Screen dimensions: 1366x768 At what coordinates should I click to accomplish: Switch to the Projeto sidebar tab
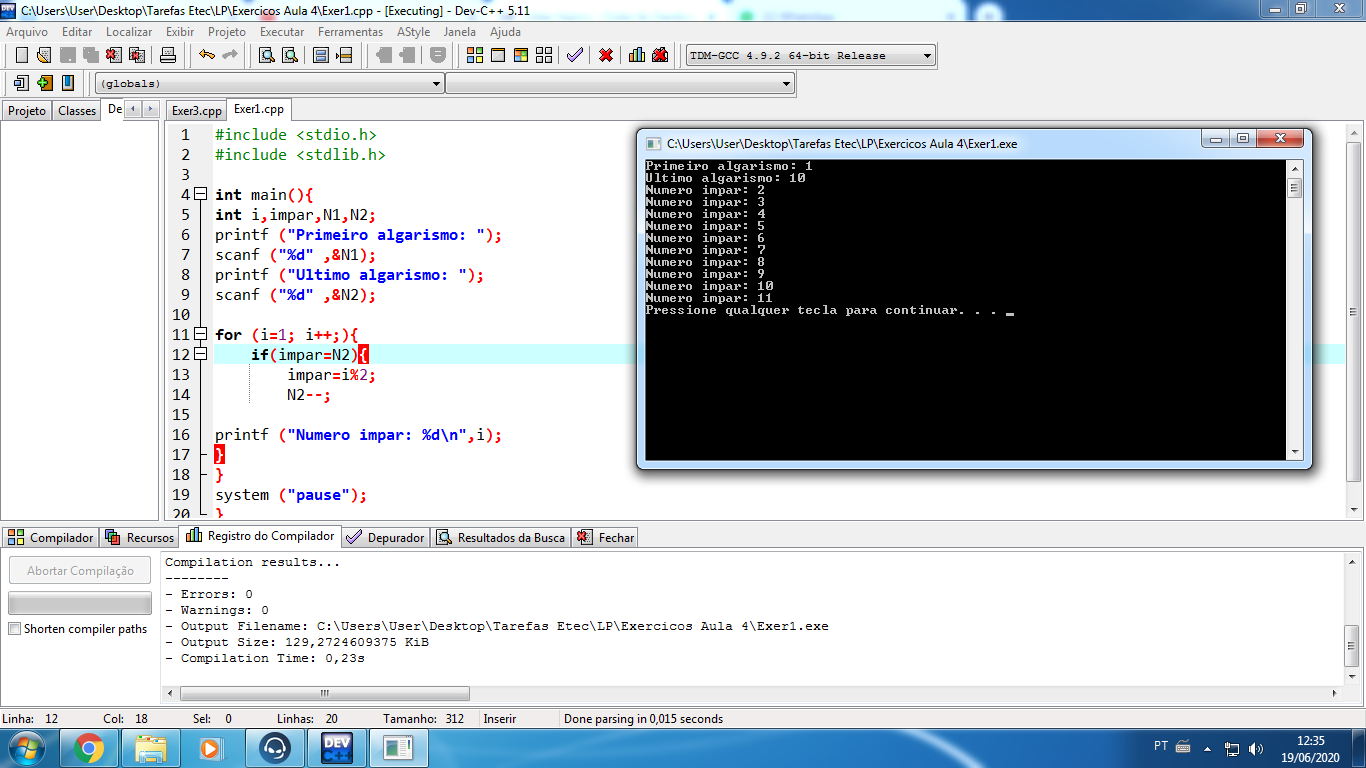tap(27, 110)
